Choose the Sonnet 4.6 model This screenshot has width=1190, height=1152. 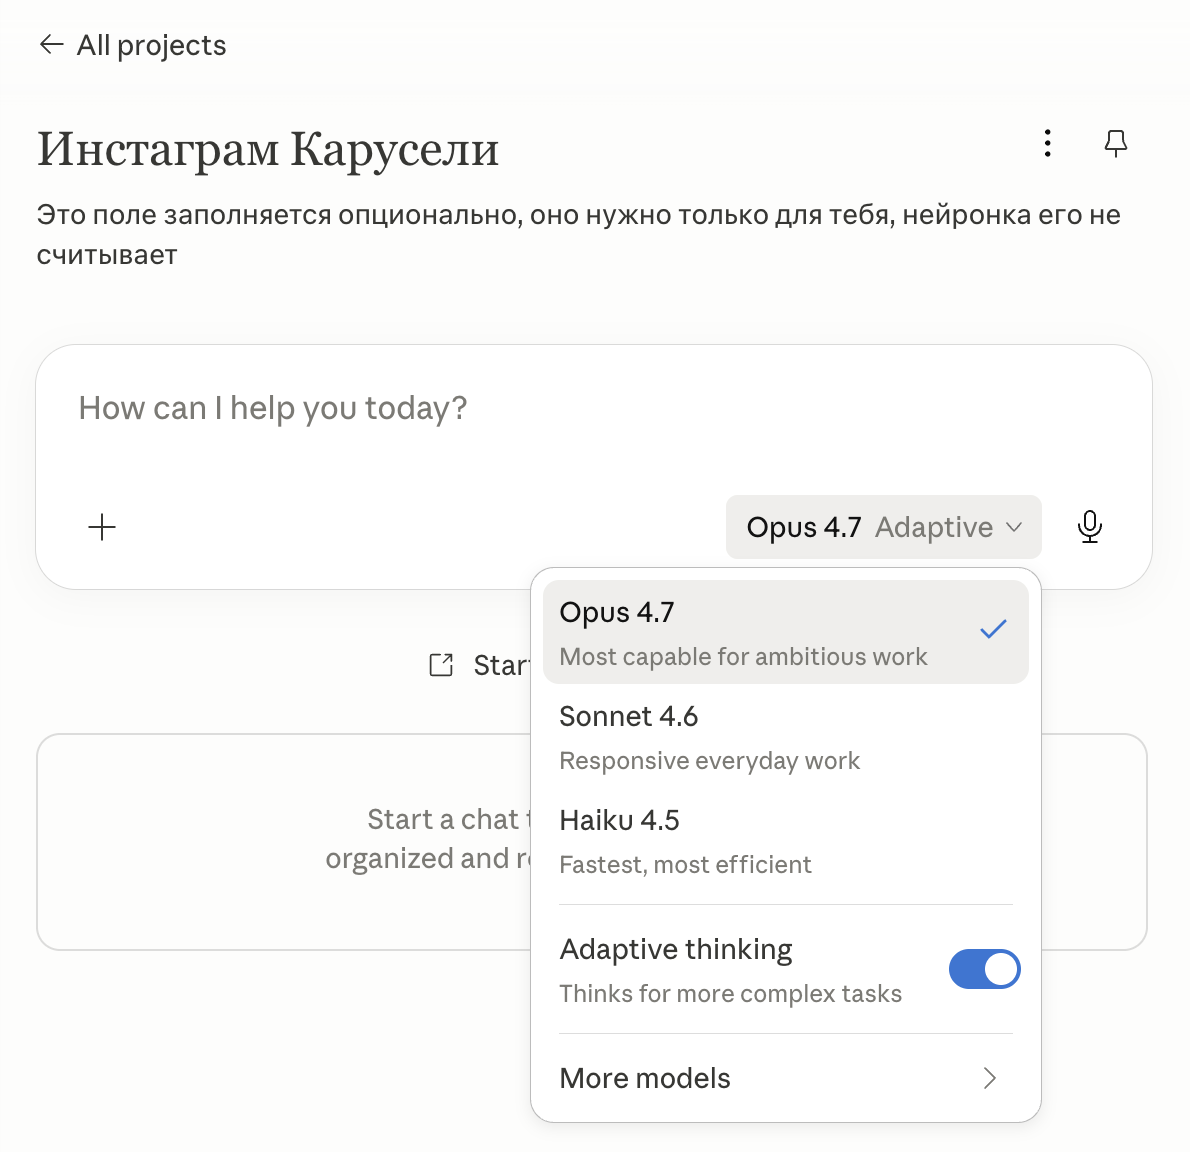pyautogui.click(x=785, y=736)
